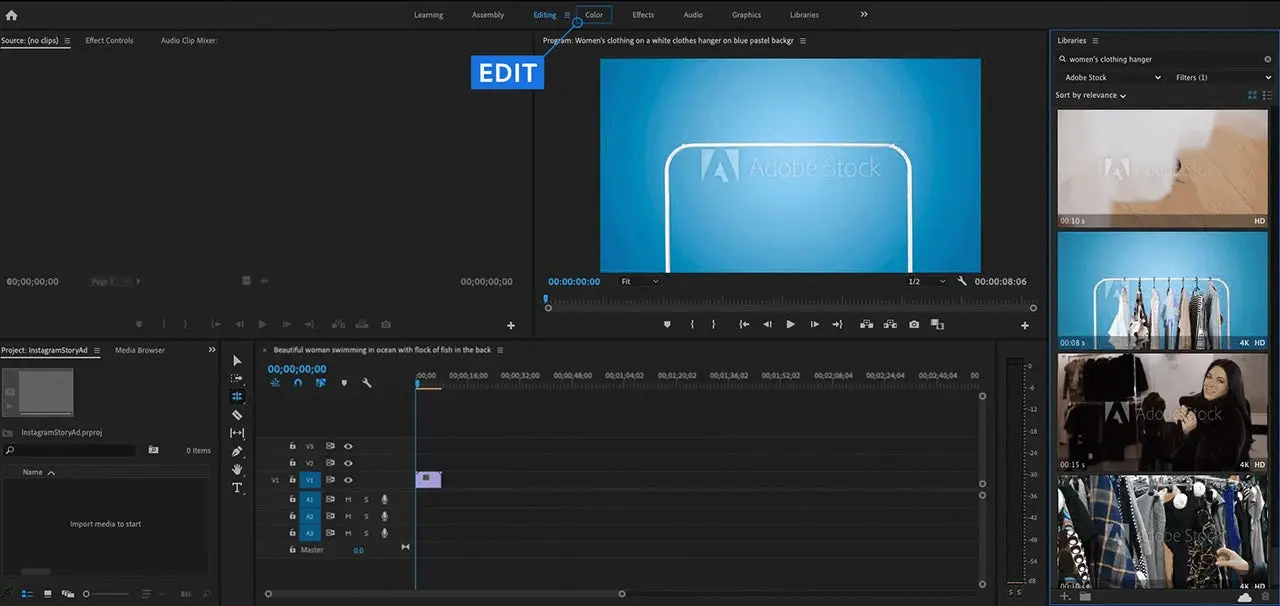This screenshot has height=606, width=1280.
Task: Click the blue EDIT button
Action: point(507,72)
